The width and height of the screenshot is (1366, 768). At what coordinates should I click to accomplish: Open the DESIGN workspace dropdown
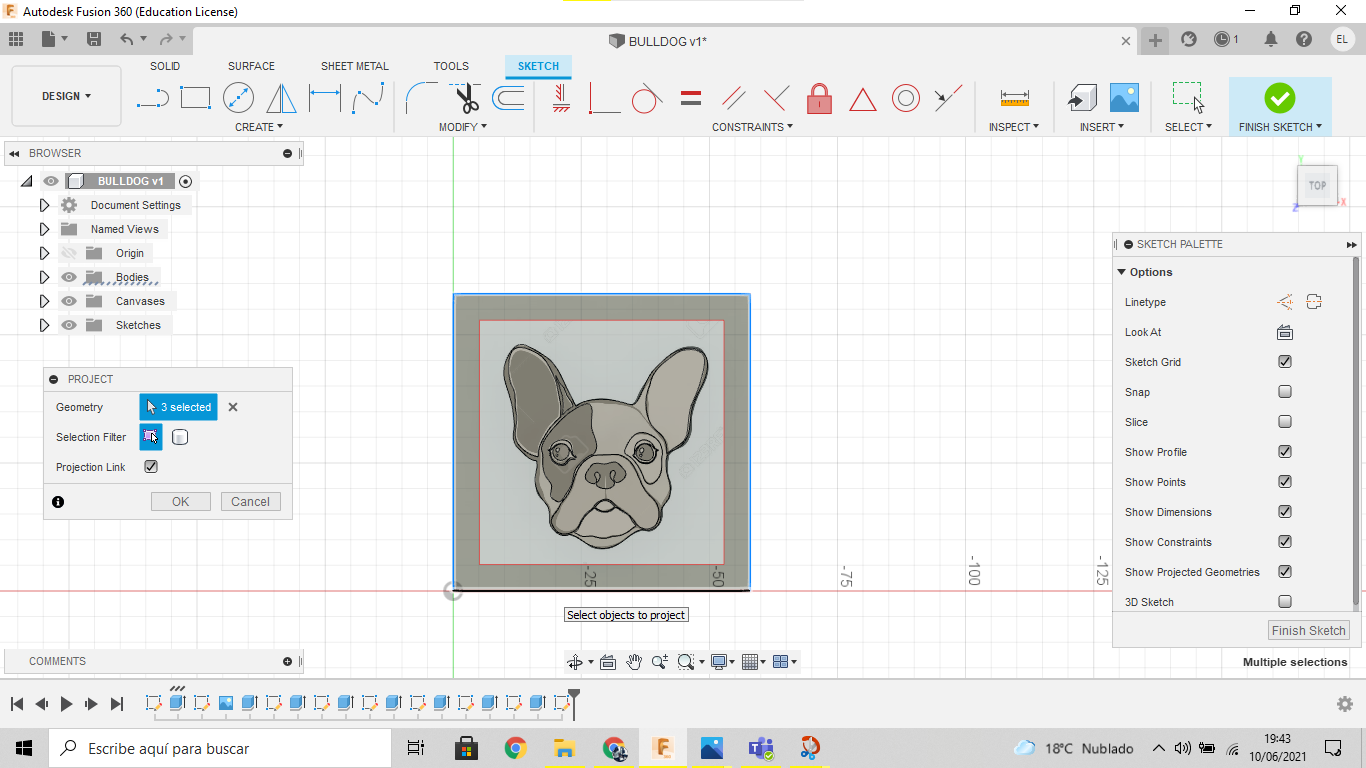66,96
